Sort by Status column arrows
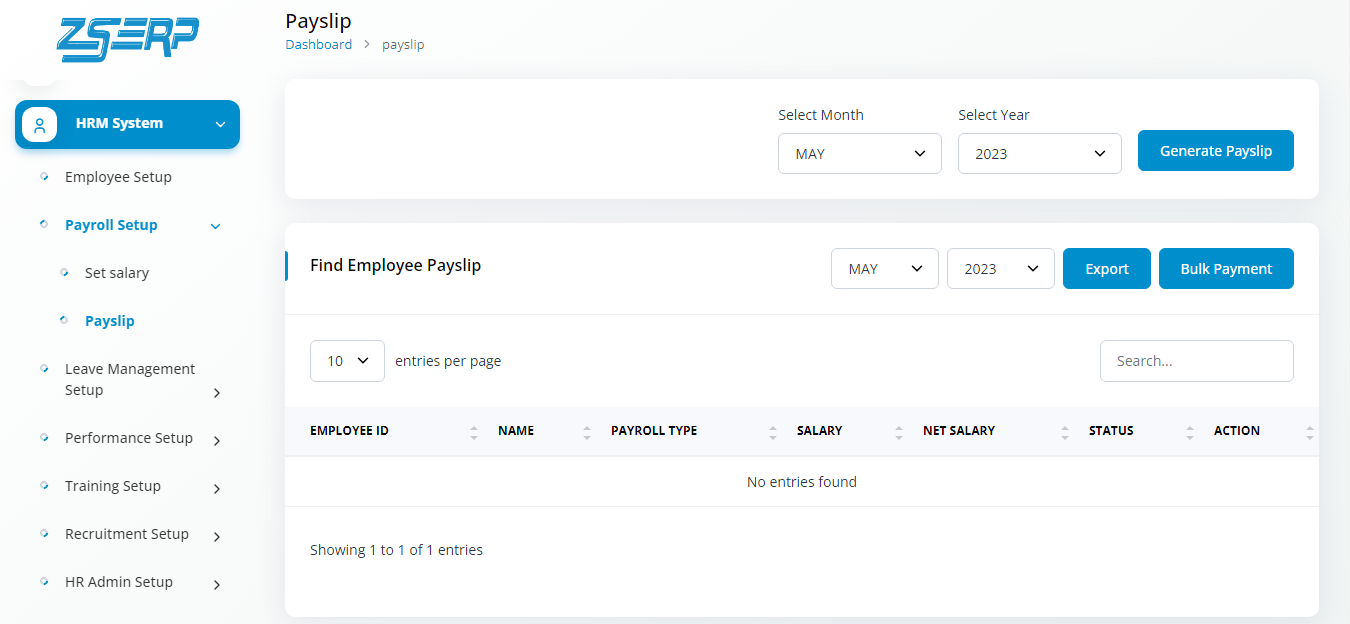 click(x=1190, y=432)
